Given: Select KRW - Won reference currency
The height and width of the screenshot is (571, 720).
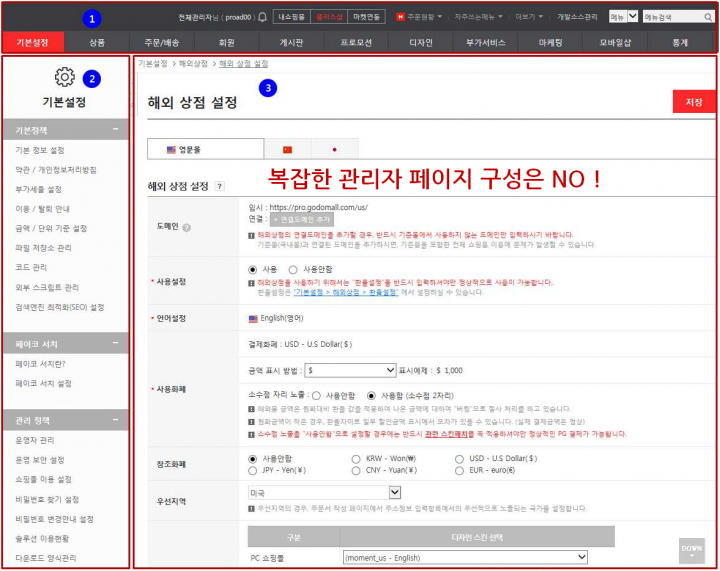Looking at the screenshot, I should pos(355,459).
